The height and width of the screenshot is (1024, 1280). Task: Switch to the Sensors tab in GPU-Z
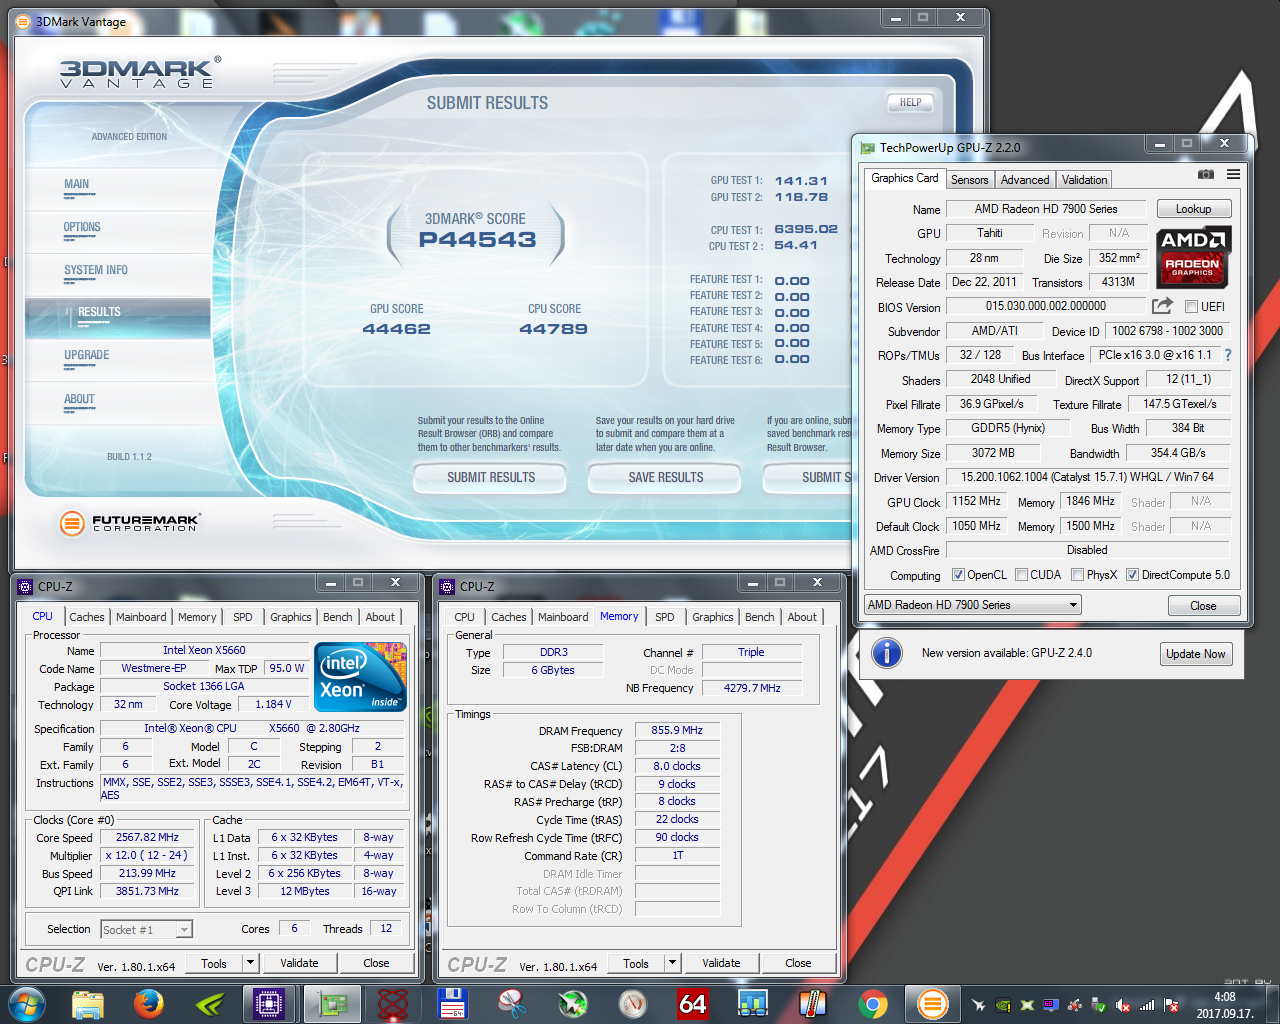coord(969,180)
